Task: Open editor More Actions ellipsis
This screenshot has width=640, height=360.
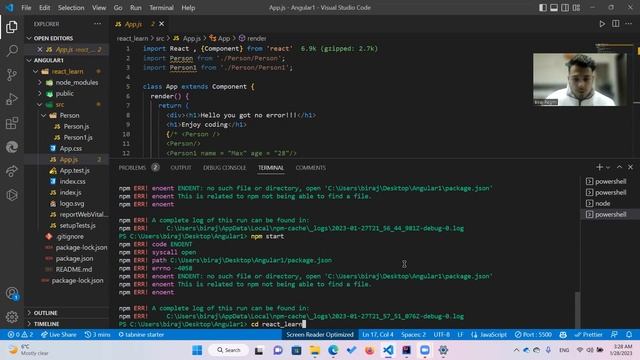Action: 629,24
